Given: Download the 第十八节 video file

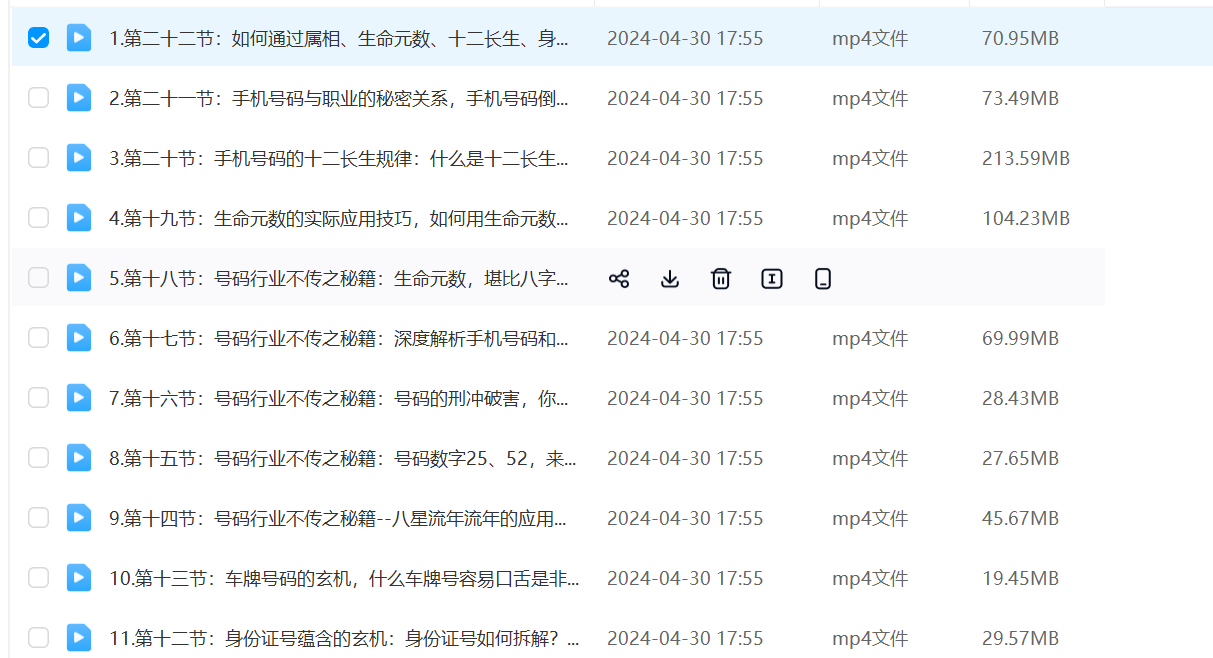Looking at the screenshot, I should coord(670,279).
